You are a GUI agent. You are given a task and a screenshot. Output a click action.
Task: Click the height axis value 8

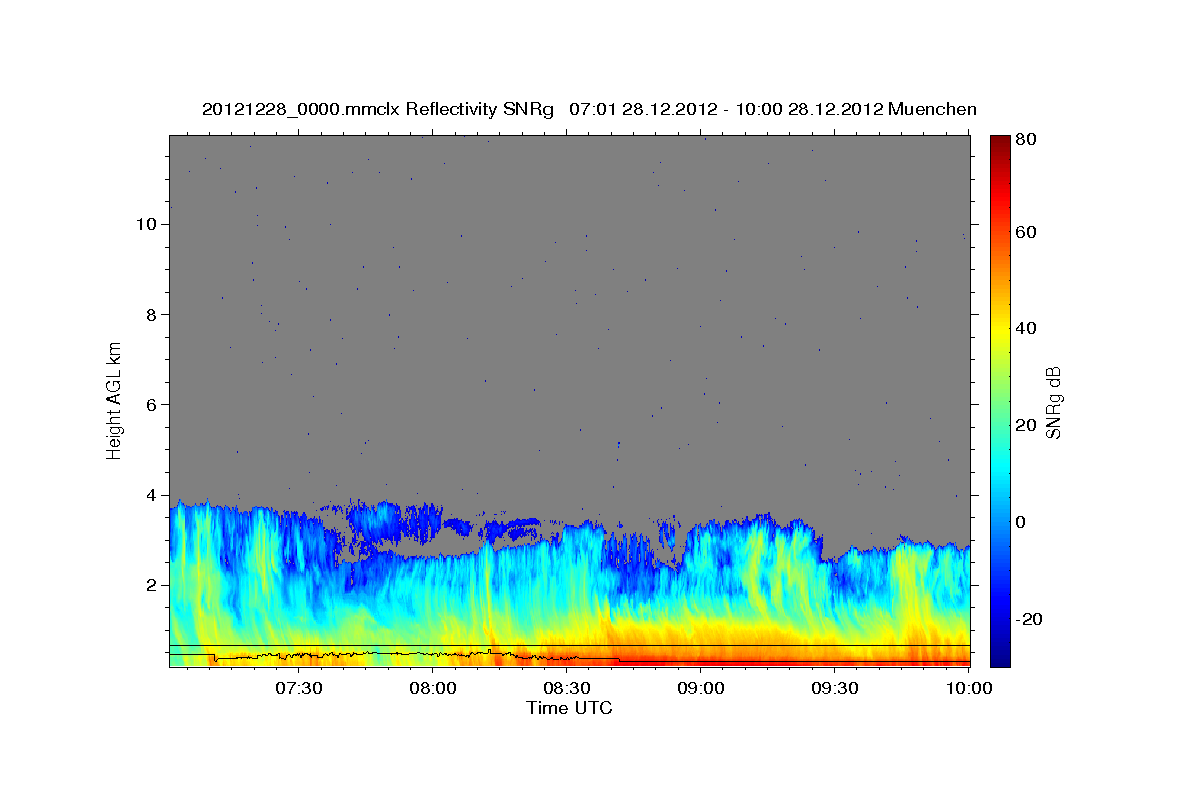click(150, 314)
